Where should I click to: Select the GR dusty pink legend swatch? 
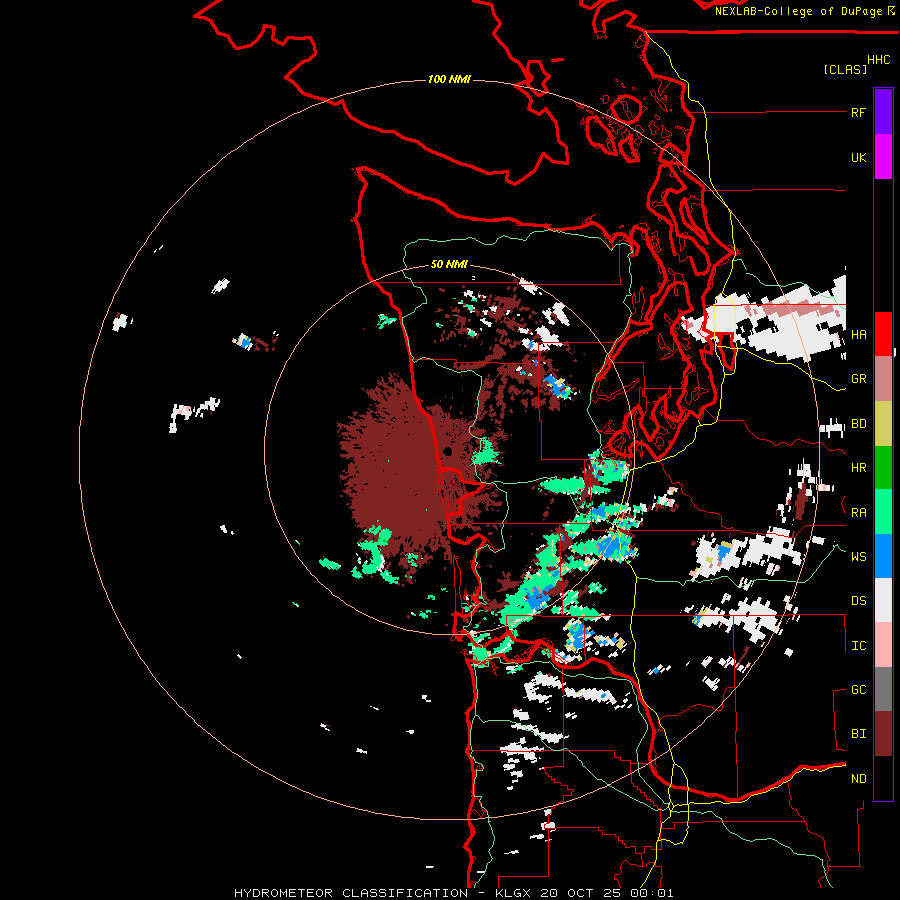(x=883, y=378)
